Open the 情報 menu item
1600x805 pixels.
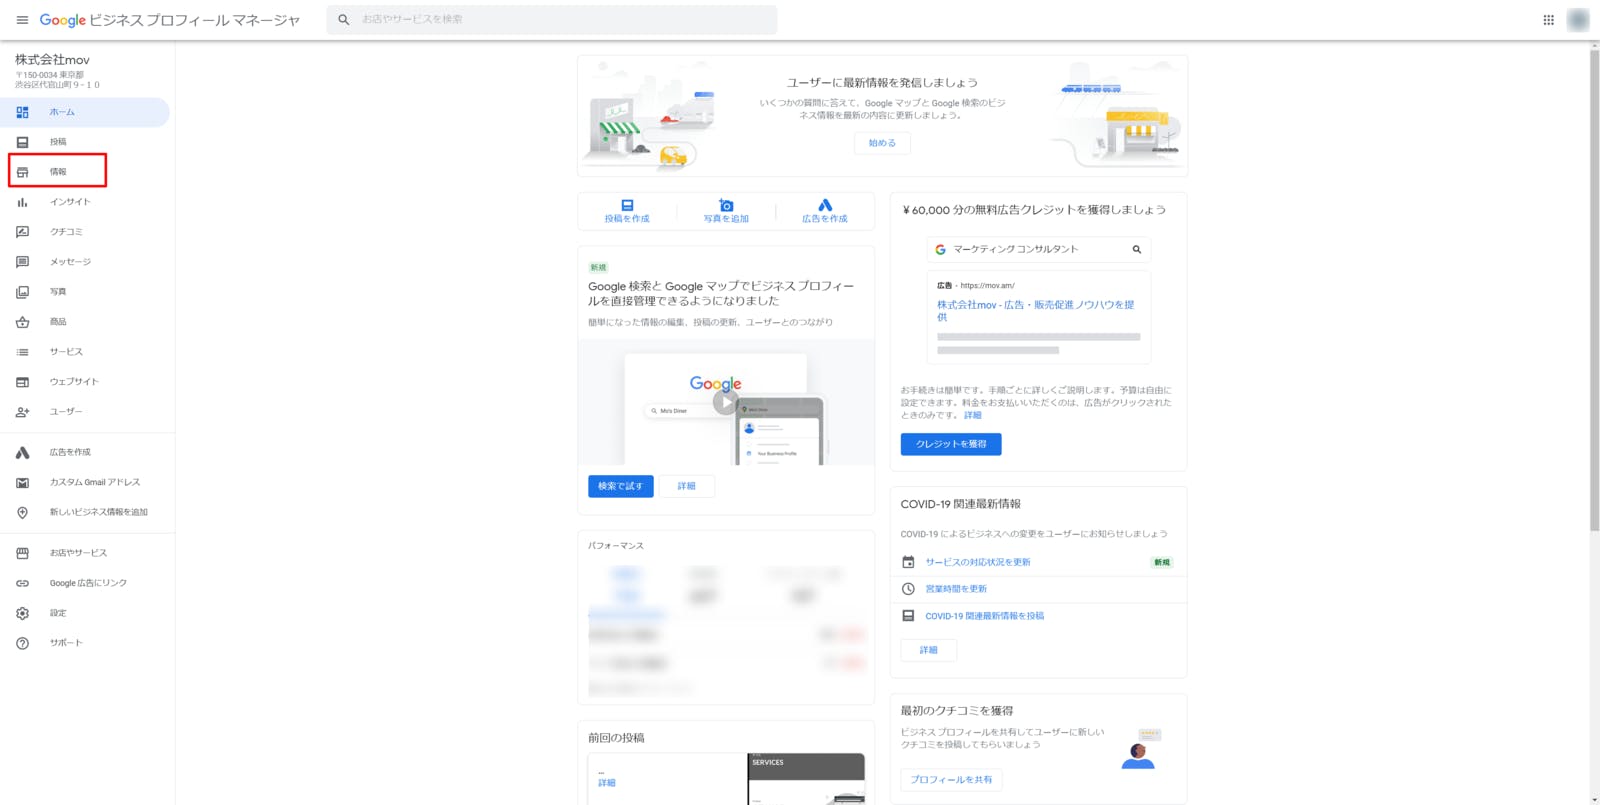(58, 172)
